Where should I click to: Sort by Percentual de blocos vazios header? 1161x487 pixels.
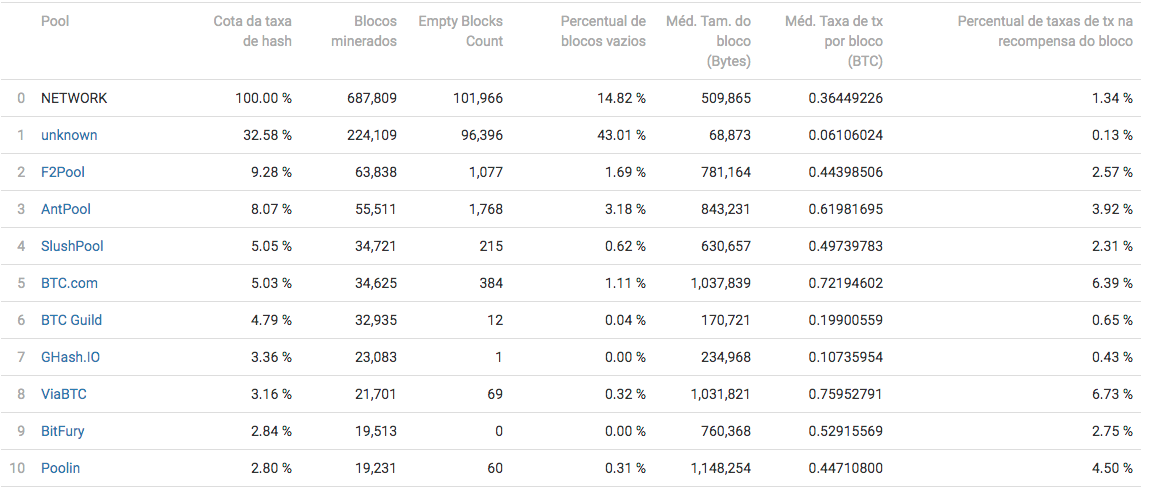click(603, 31)
